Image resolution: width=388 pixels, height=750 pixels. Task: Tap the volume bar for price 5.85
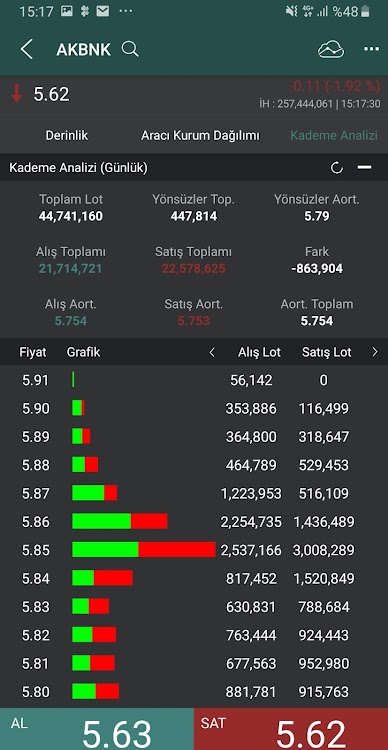coord(144,550)
